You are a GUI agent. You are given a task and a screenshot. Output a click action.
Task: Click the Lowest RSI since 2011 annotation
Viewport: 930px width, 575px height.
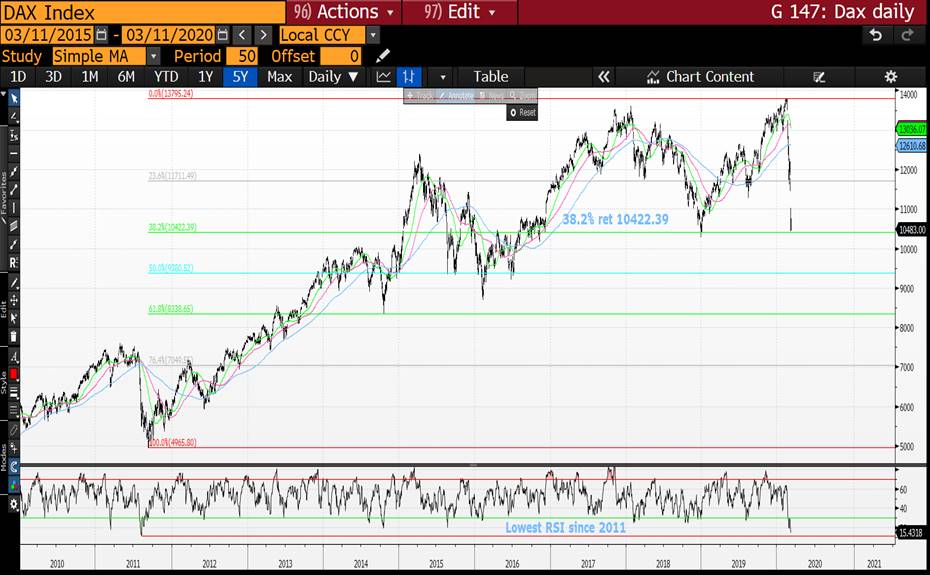565,528
